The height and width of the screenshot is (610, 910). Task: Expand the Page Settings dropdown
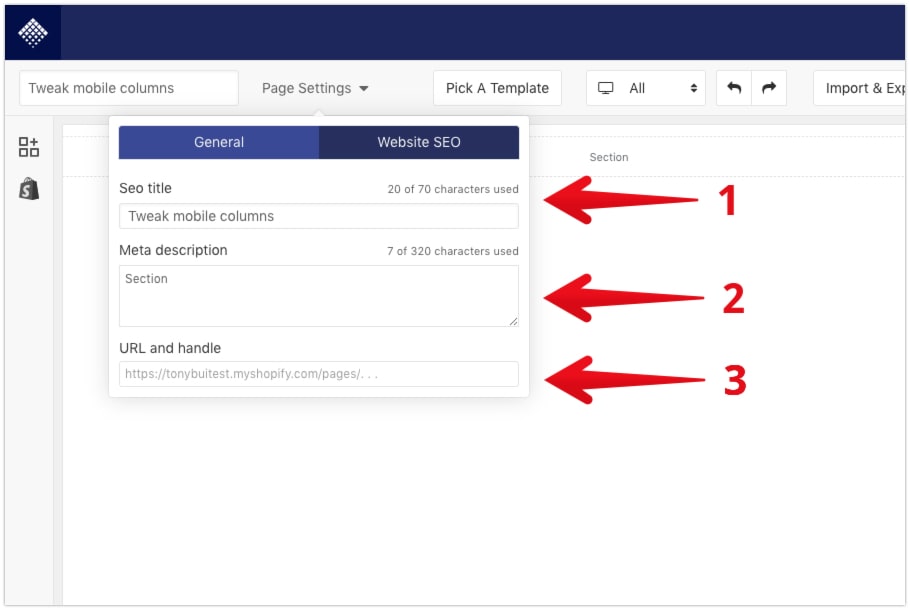pos(315,88)
